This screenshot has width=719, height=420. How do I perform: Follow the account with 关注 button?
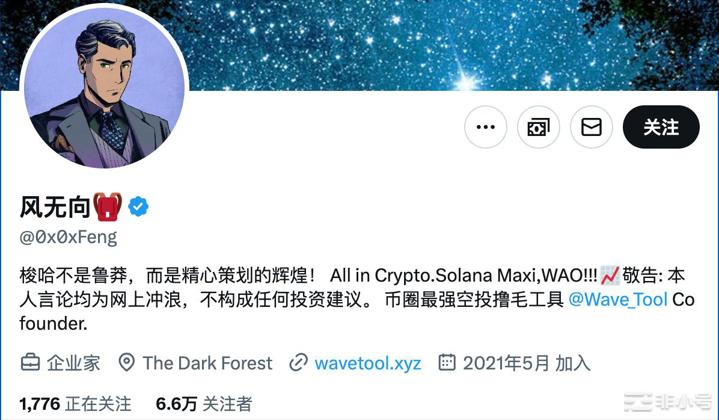coord(661,127)
